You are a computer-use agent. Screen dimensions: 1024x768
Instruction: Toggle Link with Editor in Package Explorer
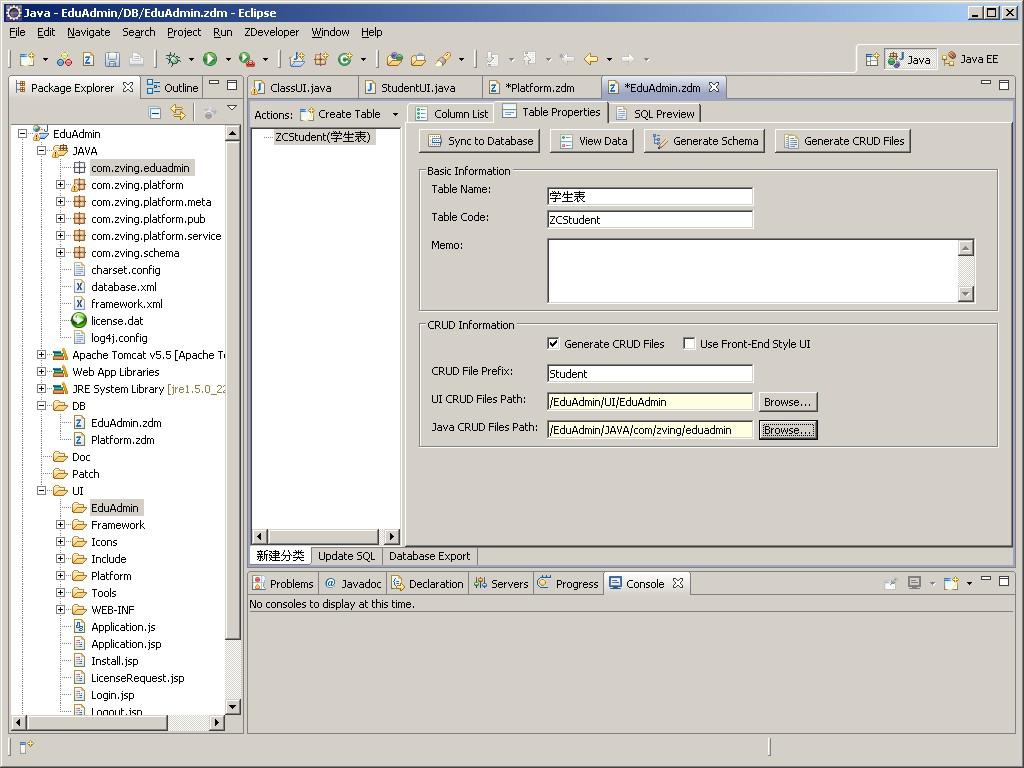pyautogui.click(x=178, y=113)
